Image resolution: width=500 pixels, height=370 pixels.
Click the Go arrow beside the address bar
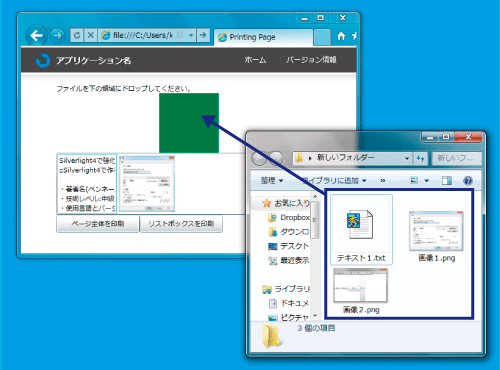(x=203, y=35)
